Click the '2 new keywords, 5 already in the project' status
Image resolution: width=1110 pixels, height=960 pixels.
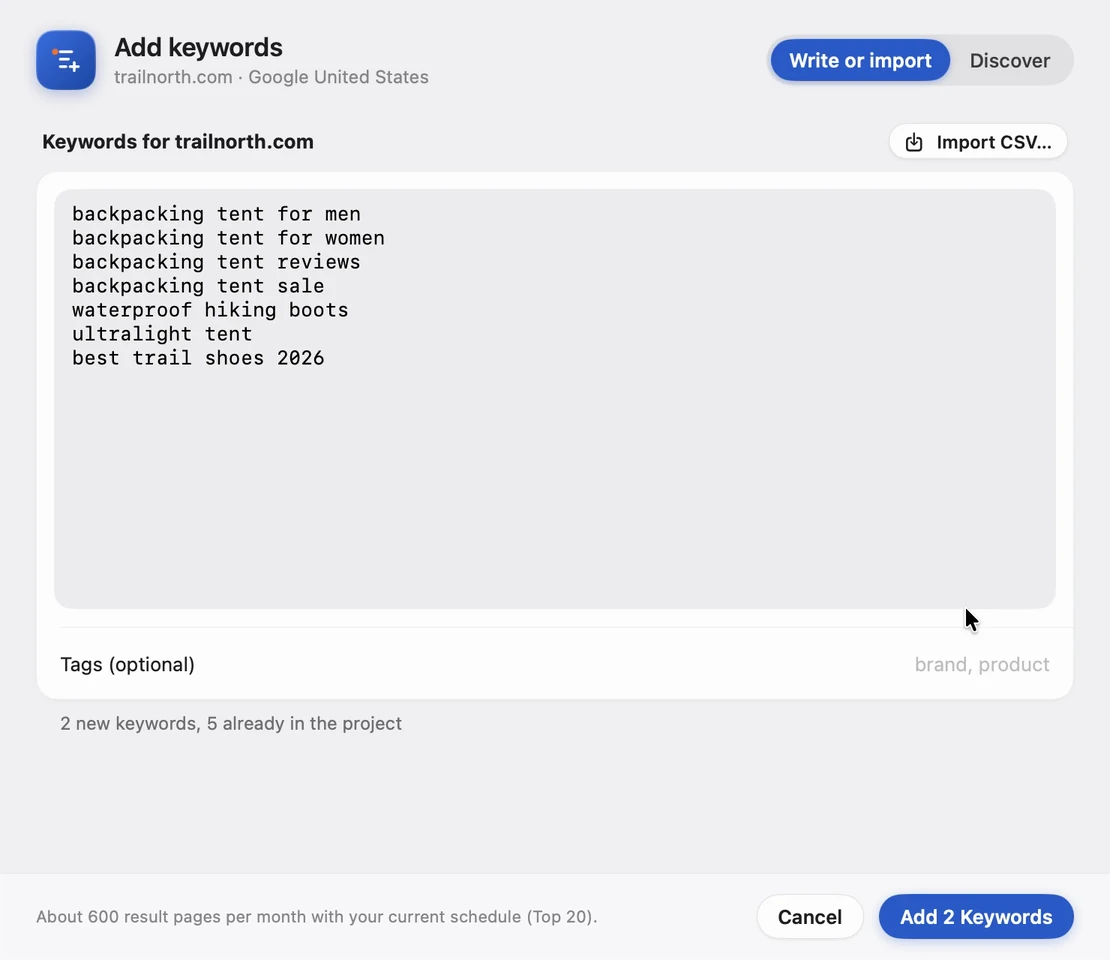(x=231, y=724)
